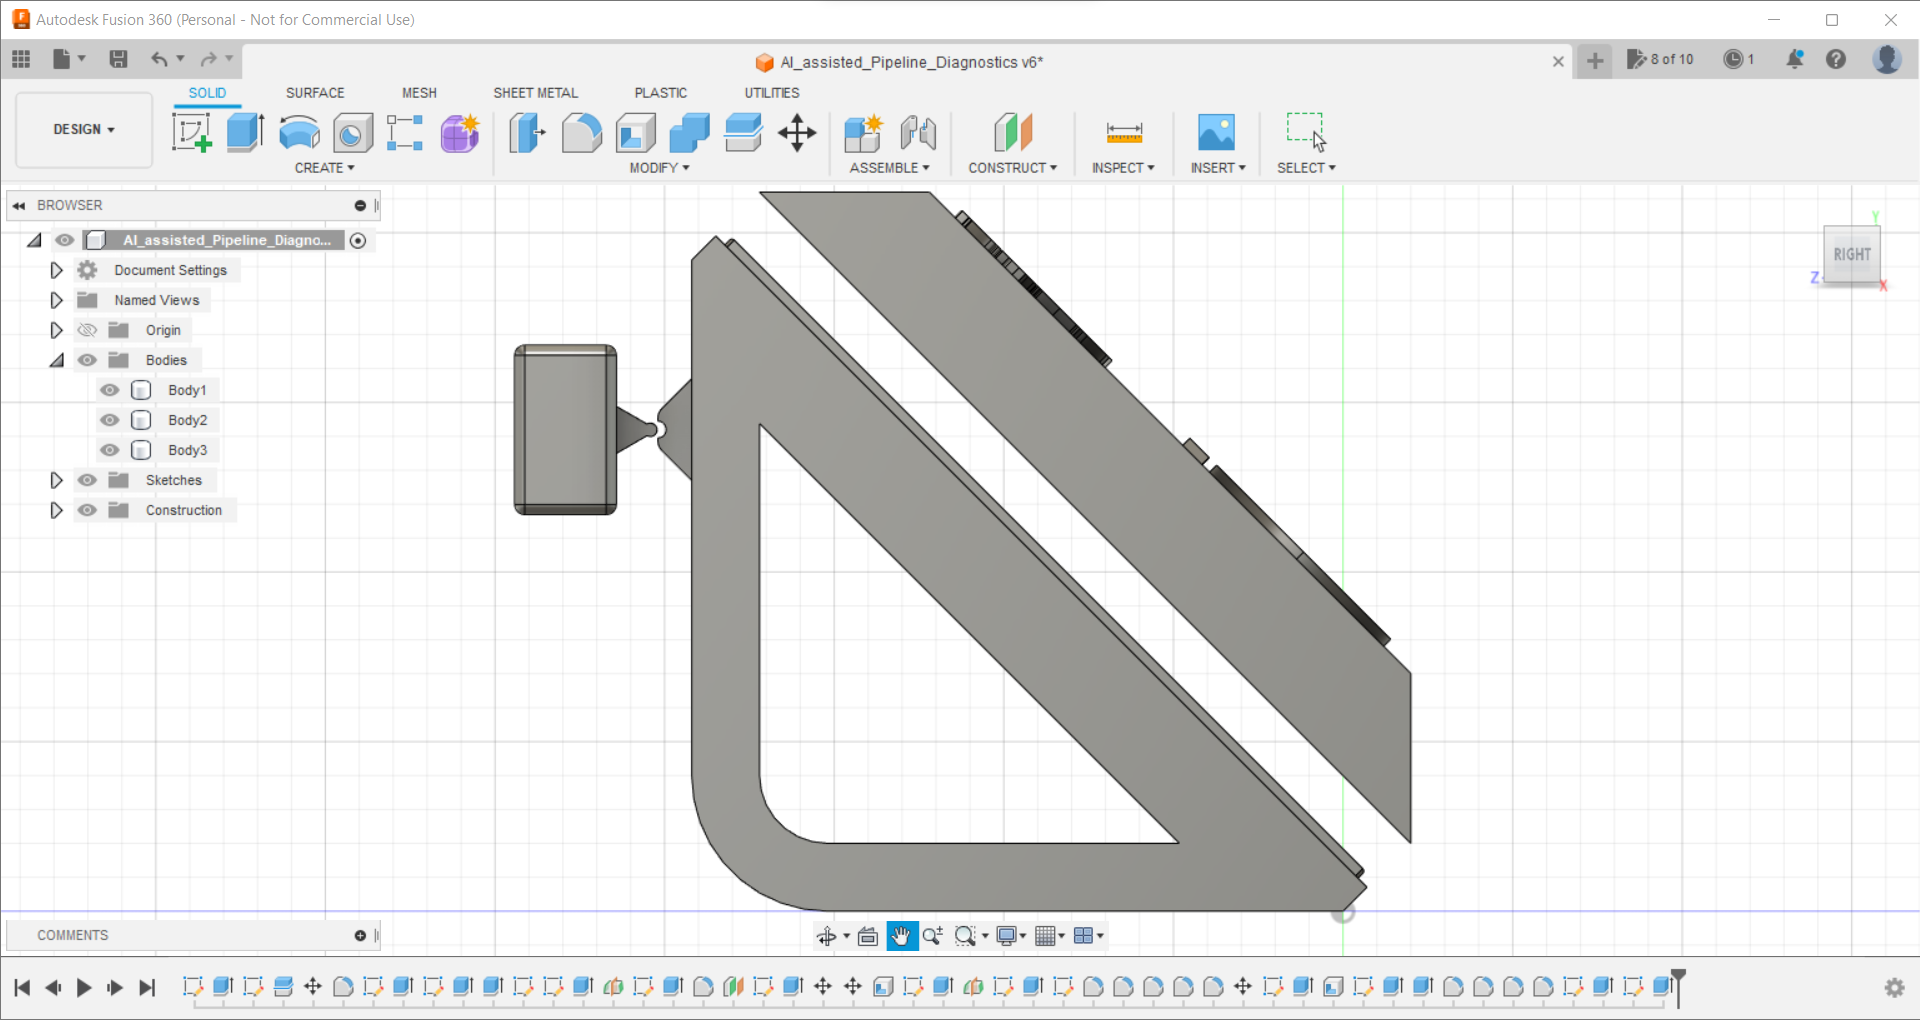The height and width of the screenshot is (1020, 1920).
Task: Hide Body1 using its eye icon
Action: pyautogui.click(x=110, y=390)
